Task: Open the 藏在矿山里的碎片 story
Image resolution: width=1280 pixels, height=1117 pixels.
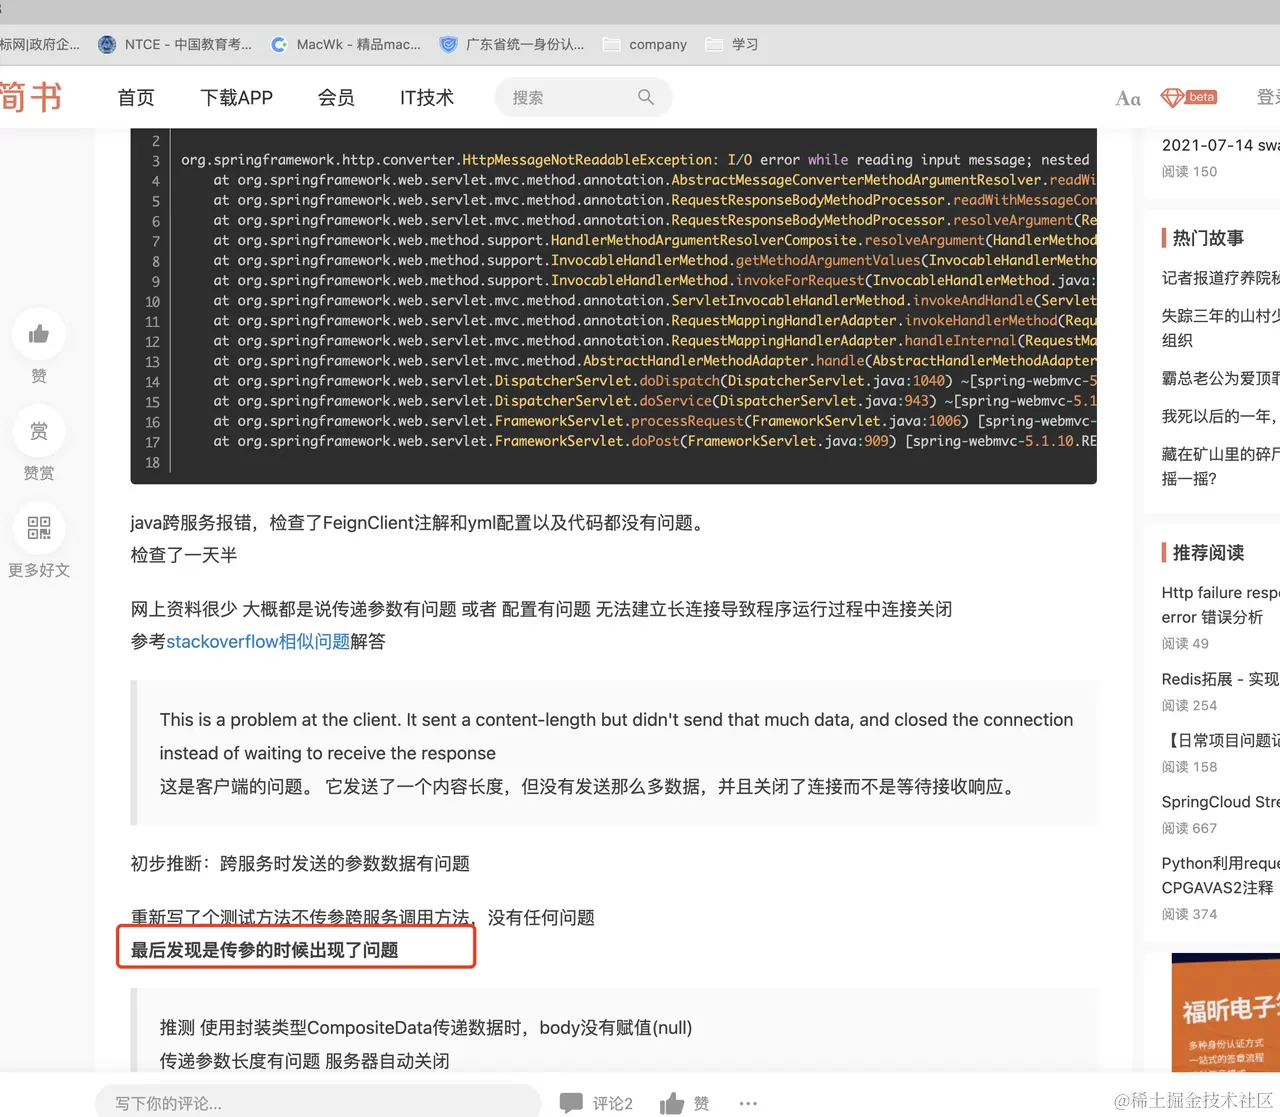Action: pyautogui.click(x=1220, y=466)
